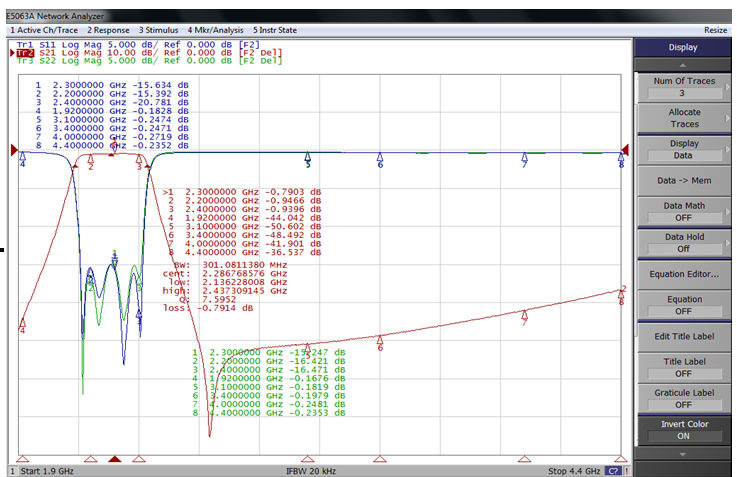Select the red marker 7 on S21 trace
The width and height of the screenshot is (737, 477).
pyautogui.click(x=524, y=315)
